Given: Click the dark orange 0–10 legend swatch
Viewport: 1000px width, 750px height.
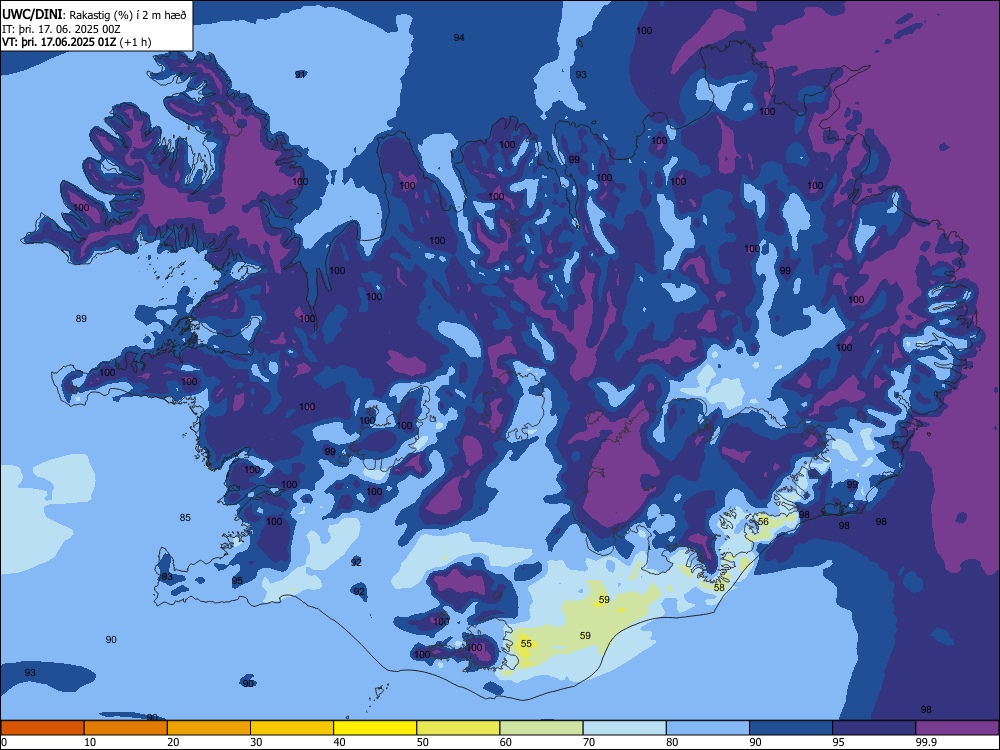Looking at the screenshot, I should (x=42, y=728).
